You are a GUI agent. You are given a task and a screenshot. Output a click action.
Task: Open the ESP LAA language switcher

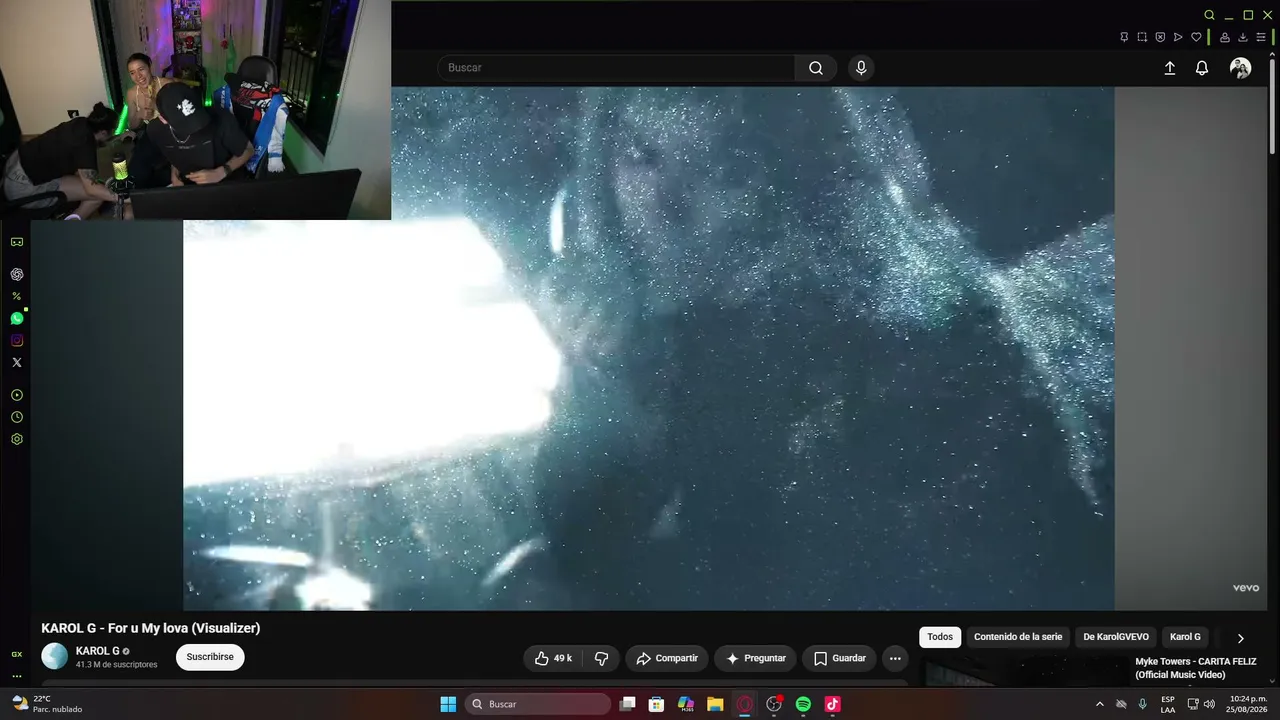click(x=1168, y=704)
